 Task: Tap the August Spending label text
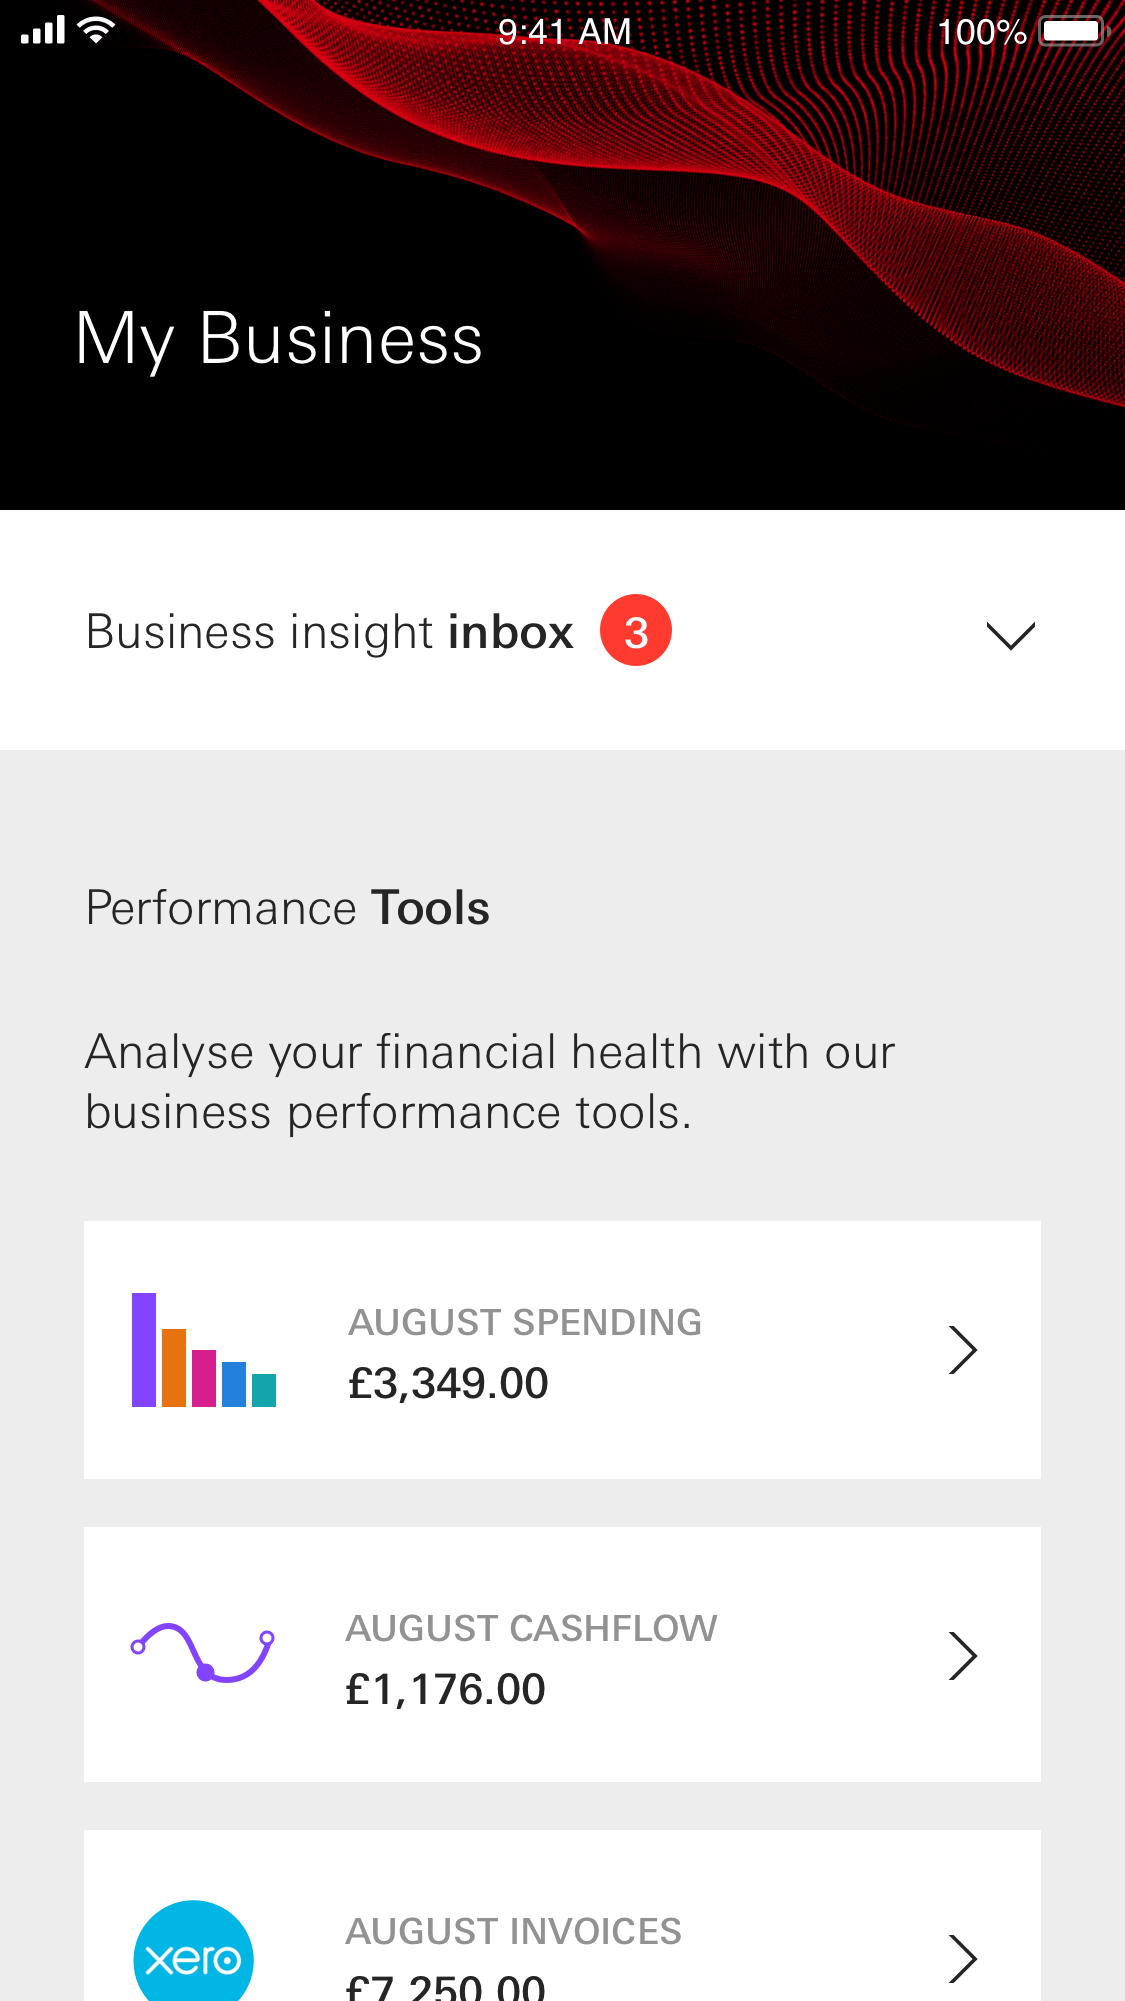point(525,1322)
